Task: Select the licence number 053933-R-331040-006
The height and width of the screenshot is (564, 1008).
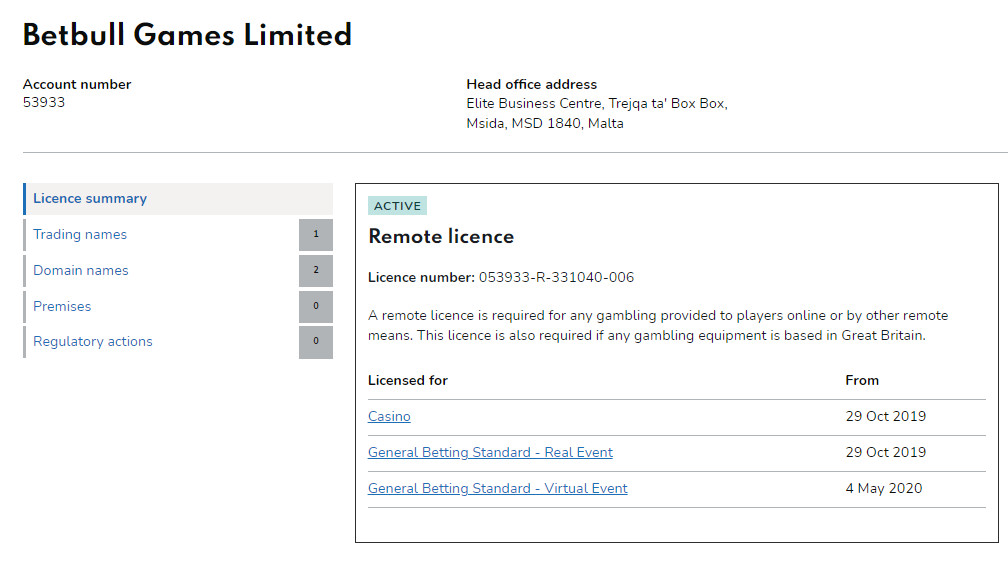Action: click(x=556, y=278)
